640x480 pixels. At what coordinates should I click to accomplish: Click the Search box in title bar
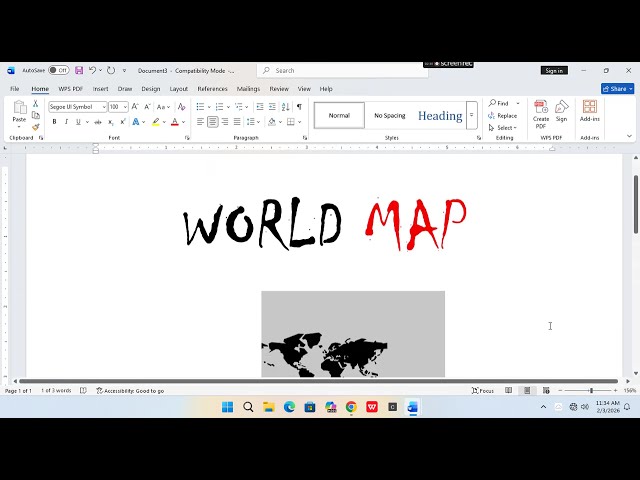click(x=343, y=71)
